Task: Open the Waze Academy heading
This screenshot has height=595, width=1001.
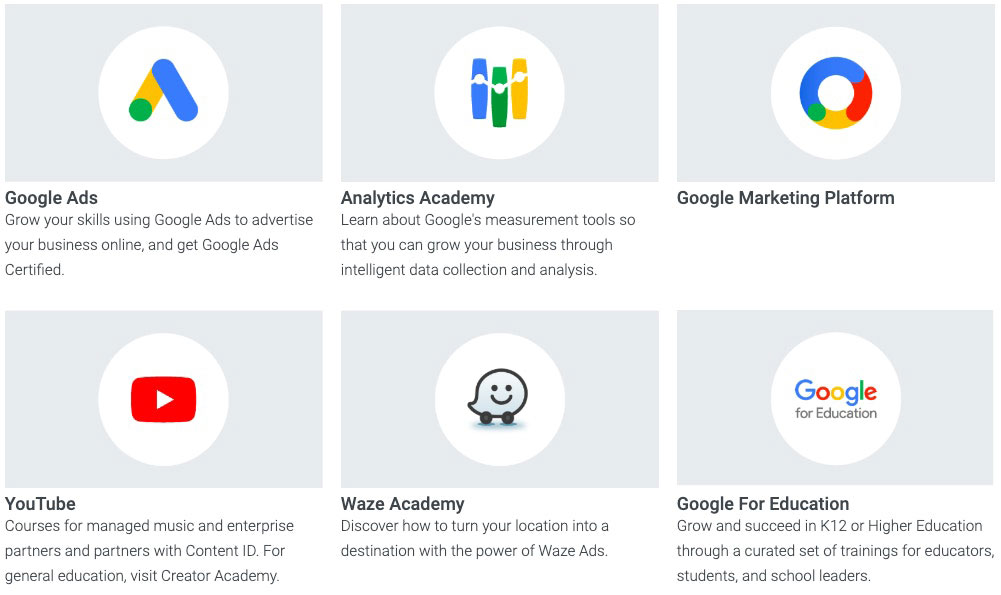Action: [403, 504]
